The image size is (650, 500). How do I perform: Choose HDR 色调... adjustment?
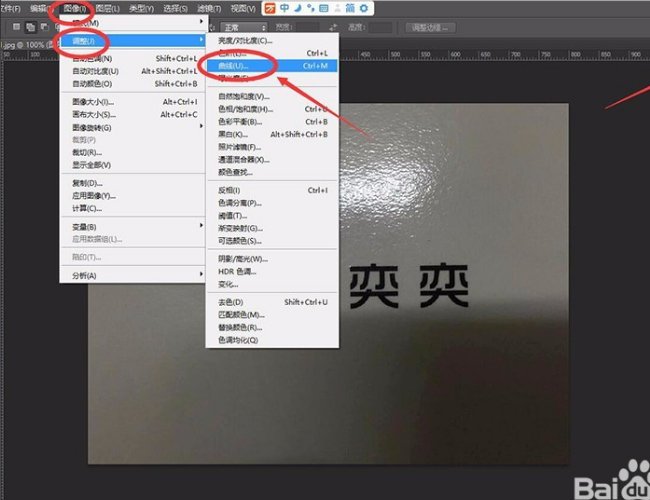pyautogui.click(x=272, y=272)
